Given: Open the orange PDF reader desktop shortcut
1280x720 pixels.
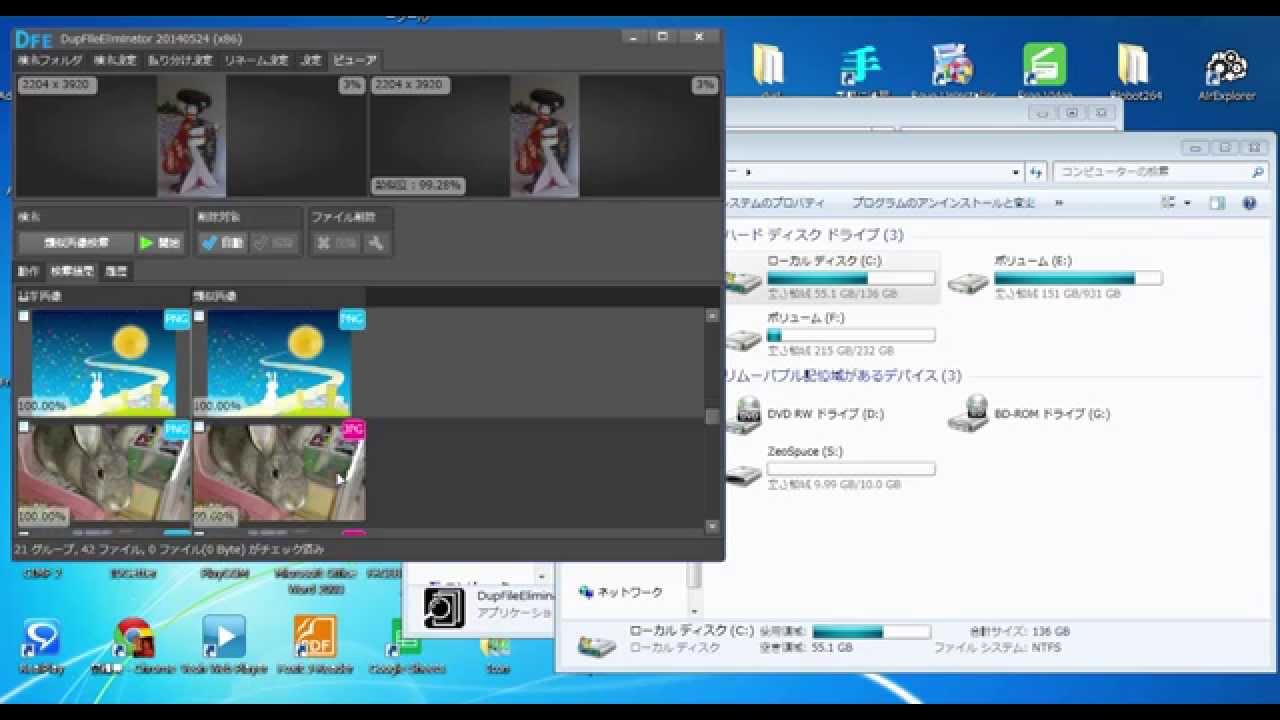Looking at the screenshot, I should (x=315, y=645).
